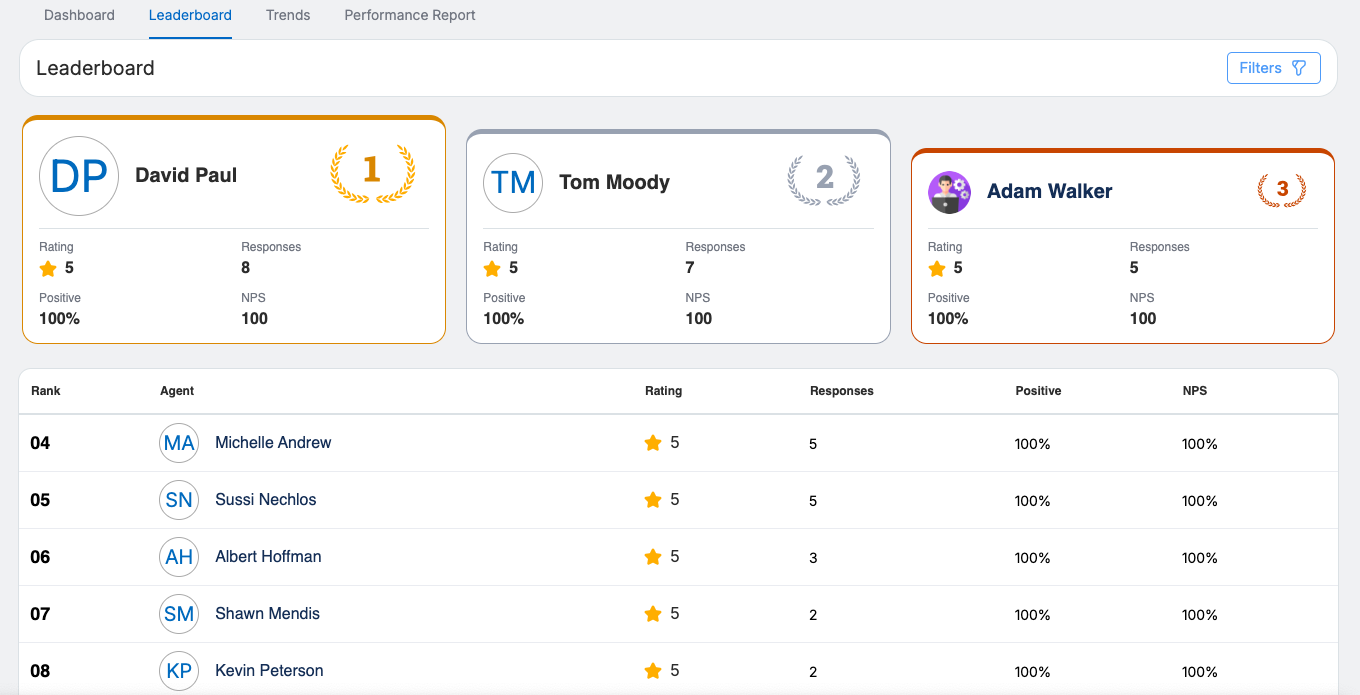
Task: Click David Paul's DP avatar icon
Action: [79, 176]
